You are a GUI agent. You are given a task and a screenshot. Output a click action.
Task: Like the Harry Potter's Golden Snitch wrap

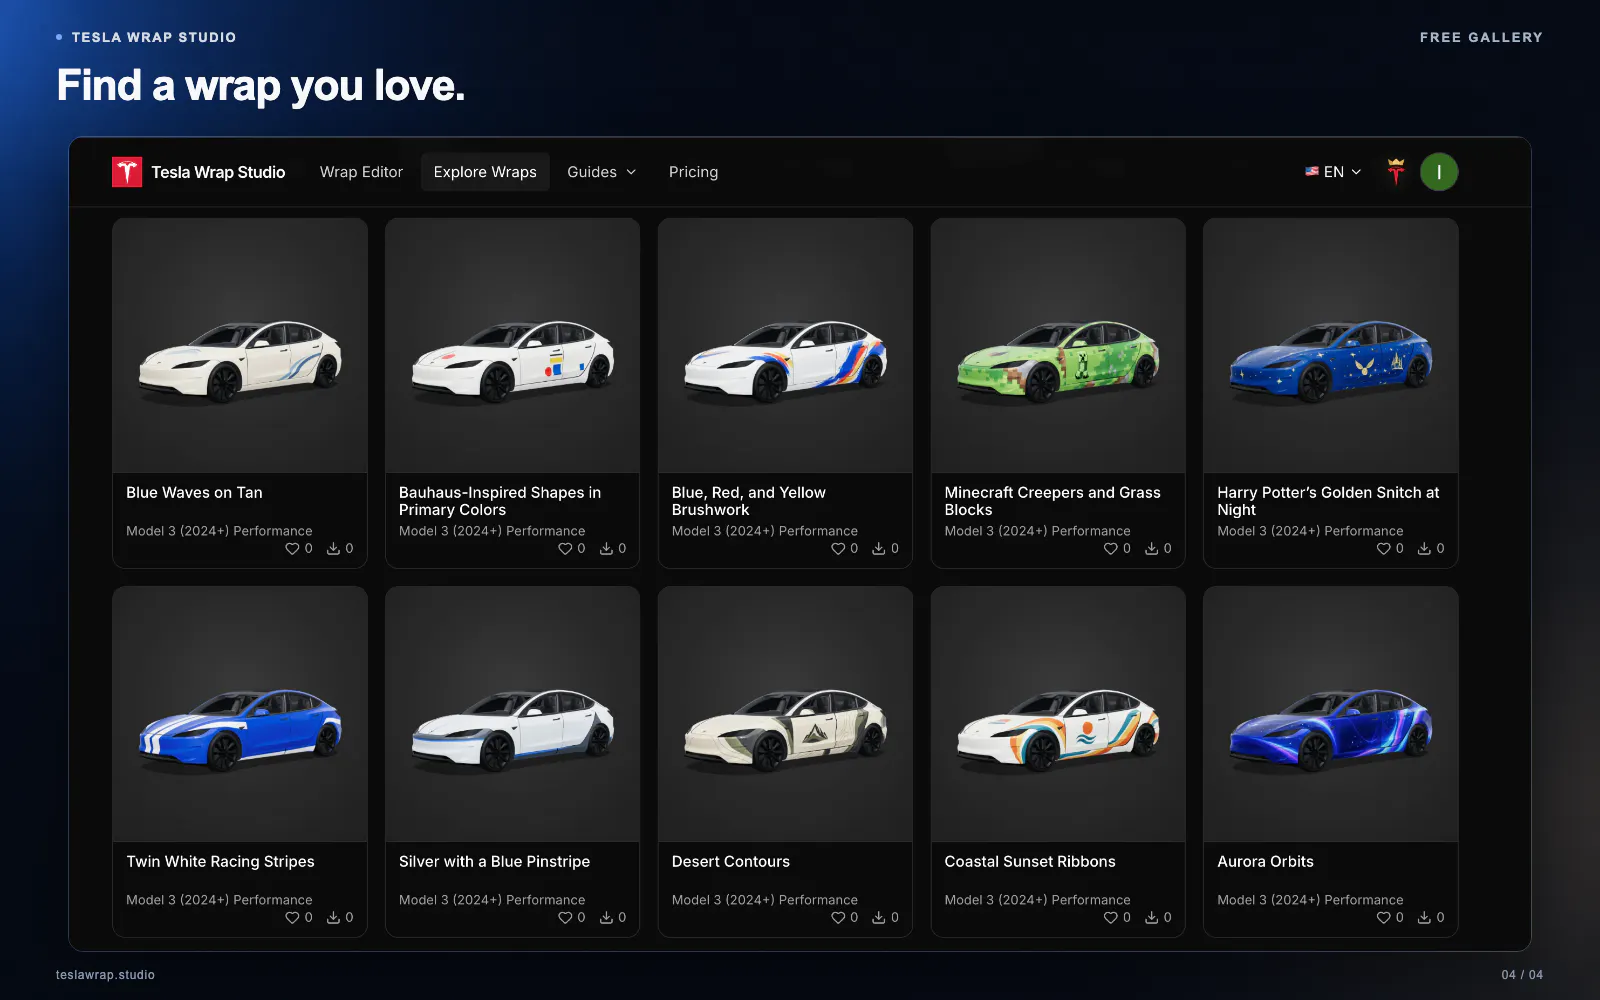pyautogui.click(x=1384, y=549)
